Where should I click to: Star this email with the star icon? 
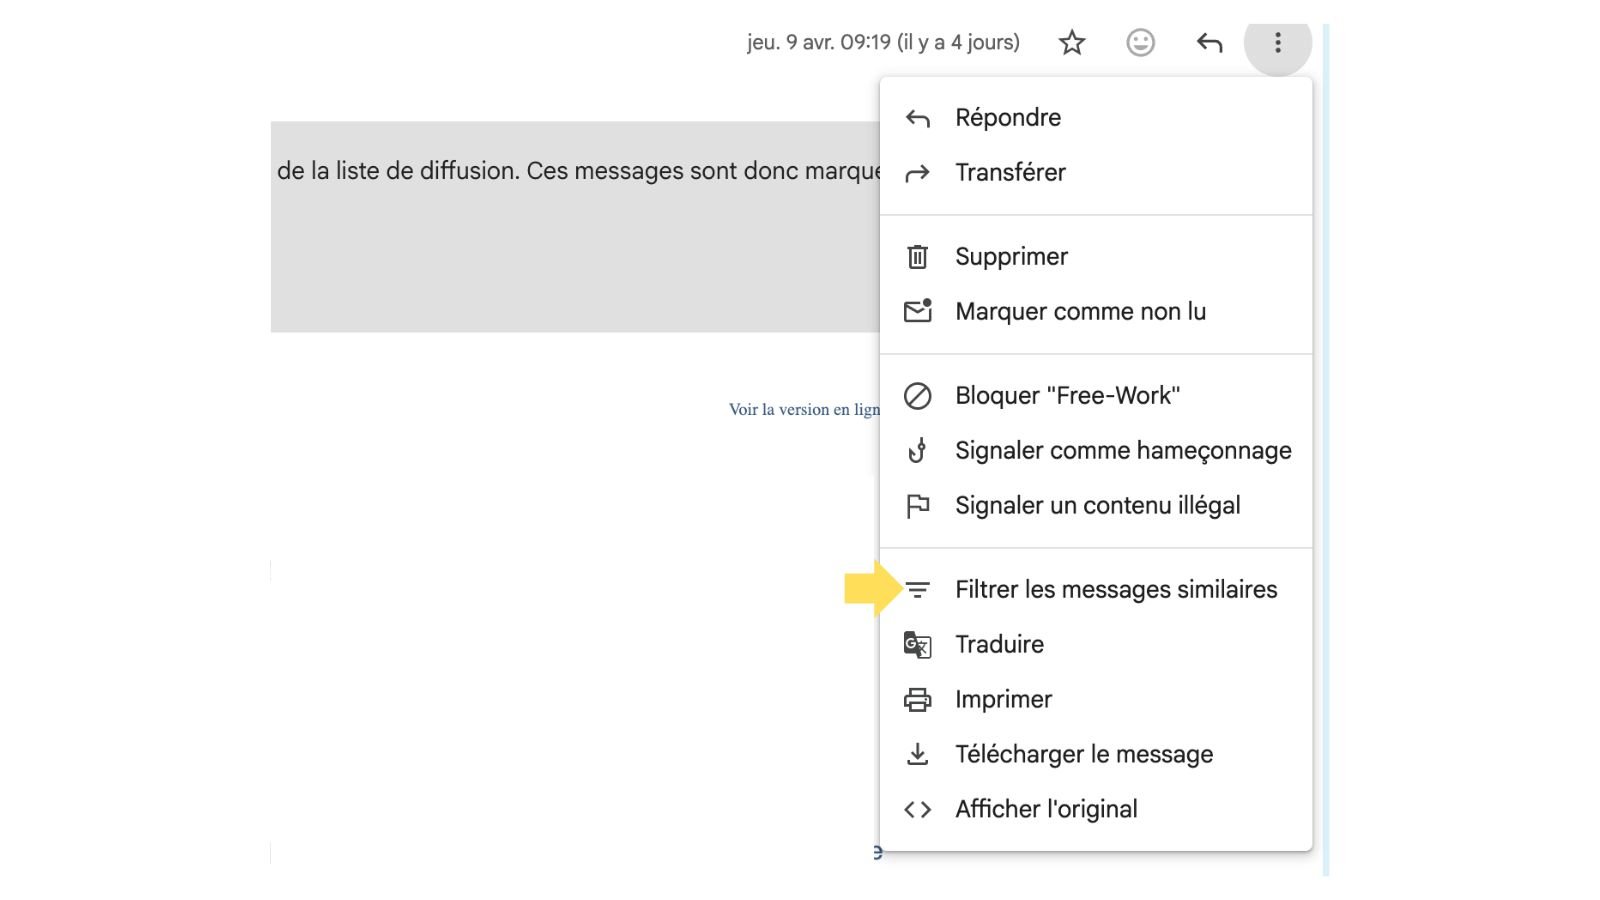1072,43
